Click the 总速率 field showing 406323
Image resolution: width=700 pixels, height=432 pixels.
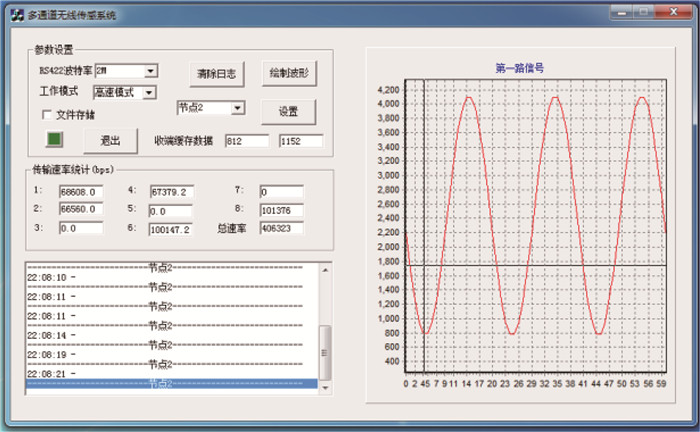[x=282, y=228]
